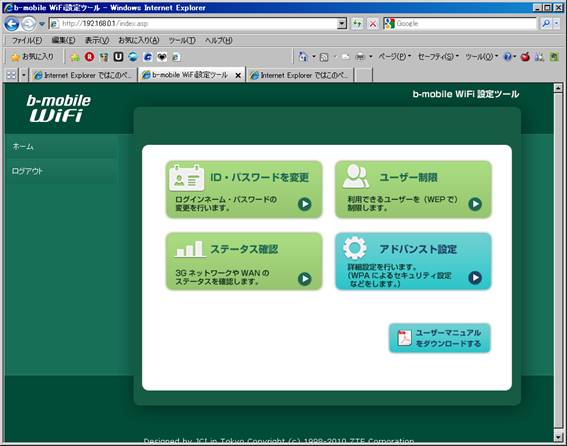Click the b-mobile WiFi logo

pyautogui.click(x=58, y=109)
